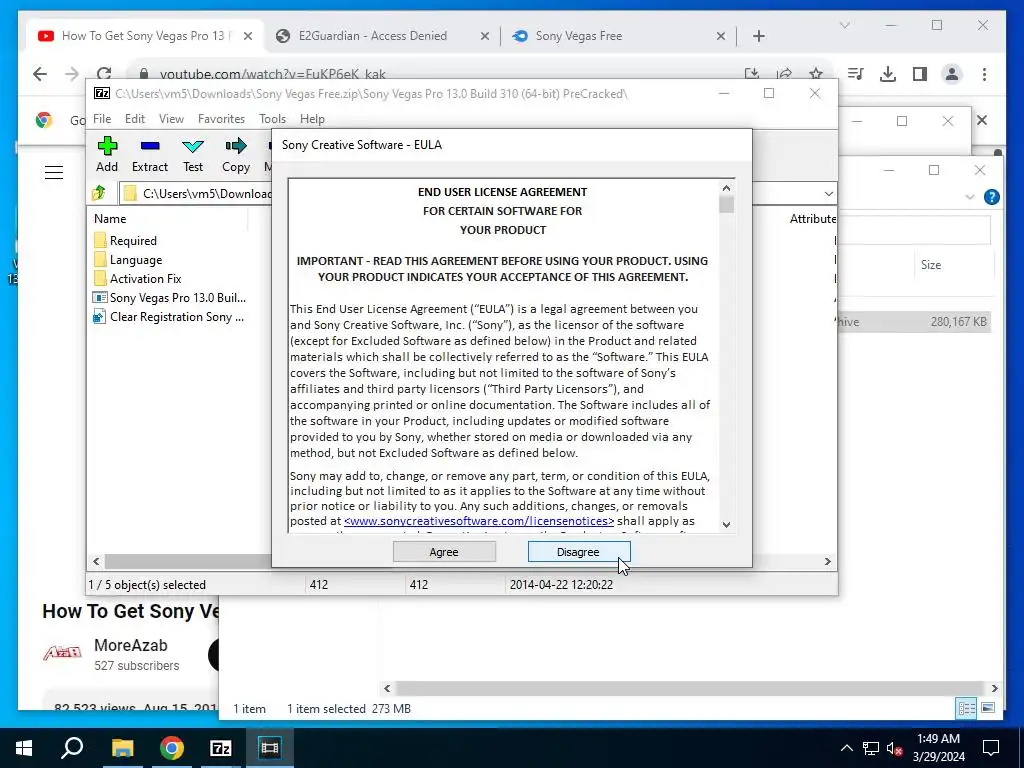Click muted volume tray icon
Viewport: 1024px width, 768px height.
[x=894, y=748]
